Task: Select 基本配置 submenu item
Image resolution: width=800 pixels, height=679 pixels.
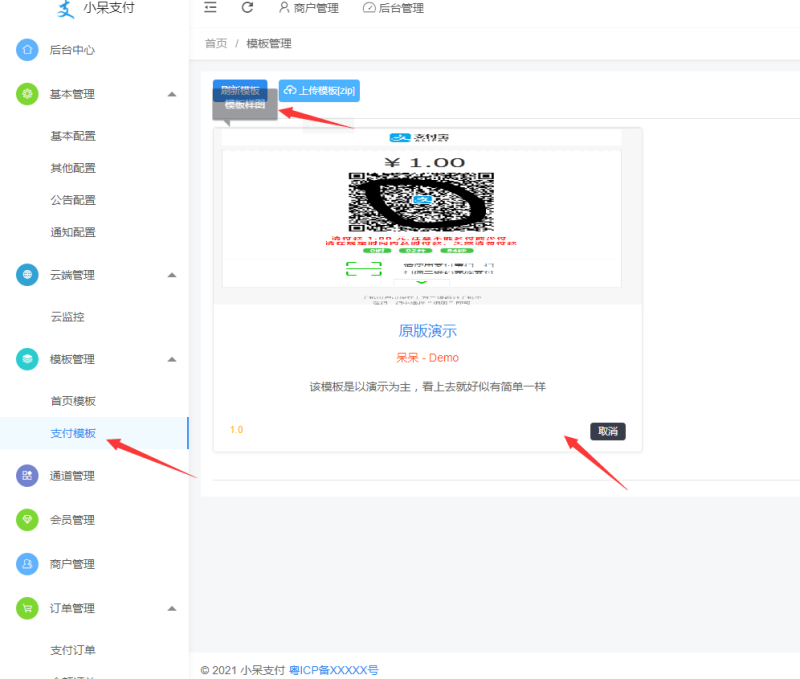Action: (x=73, y=136)
